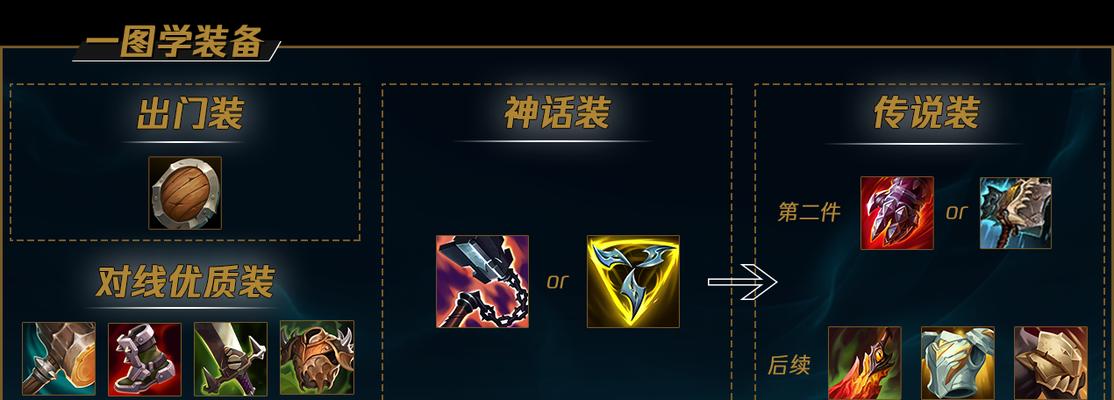
Task: Select the hammer item icon under 对线优质装
Action: 59,359
